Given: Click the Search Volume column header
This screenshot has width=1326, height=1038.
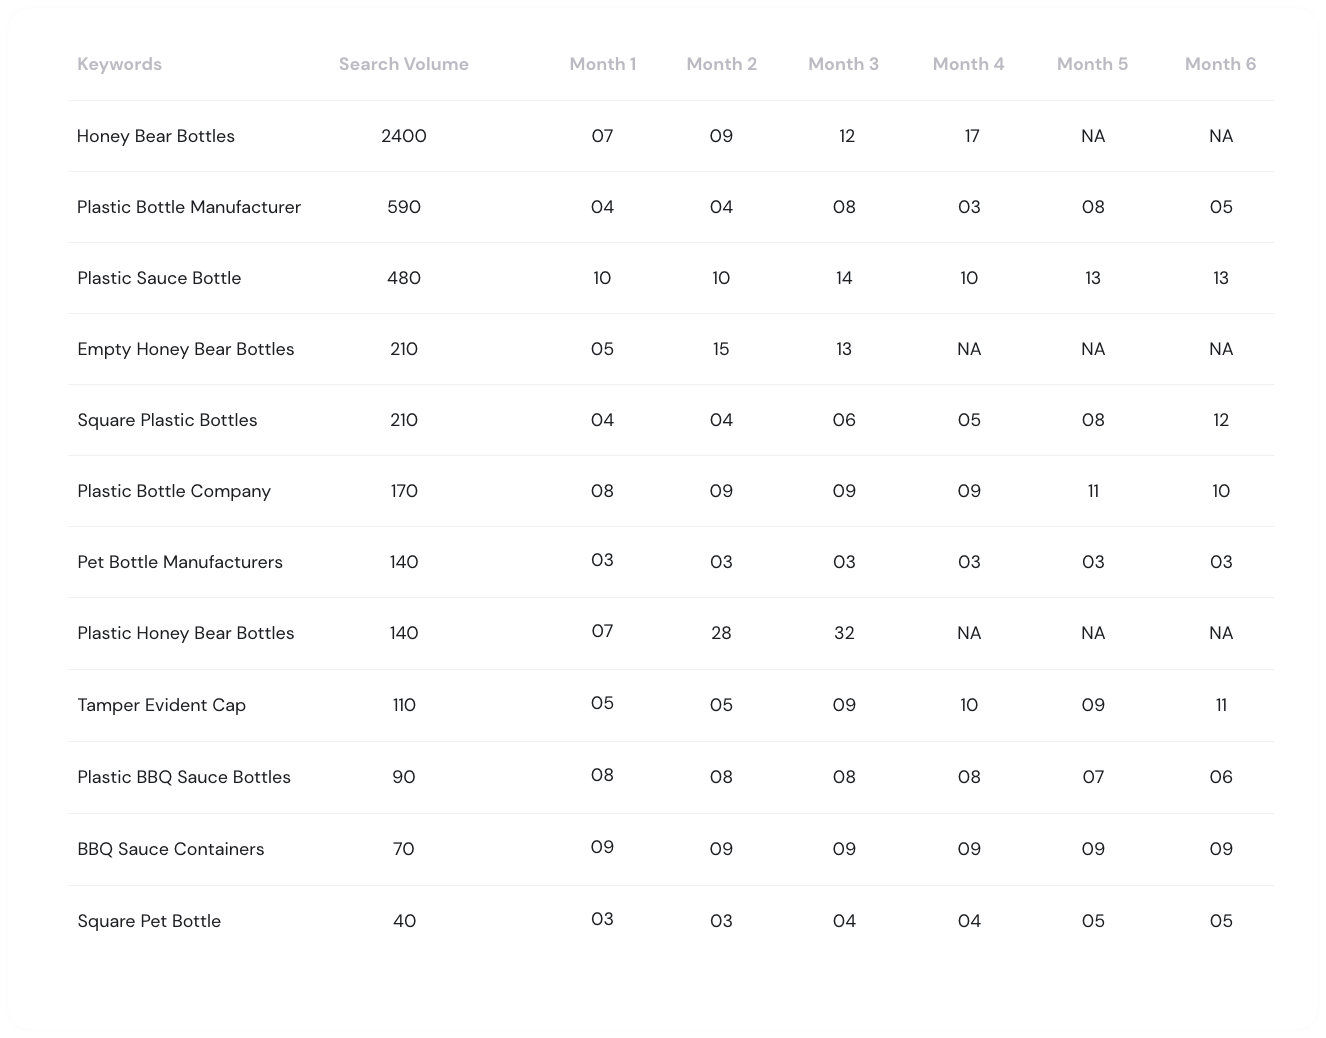Looking at the screenshot, I should 403,64.
